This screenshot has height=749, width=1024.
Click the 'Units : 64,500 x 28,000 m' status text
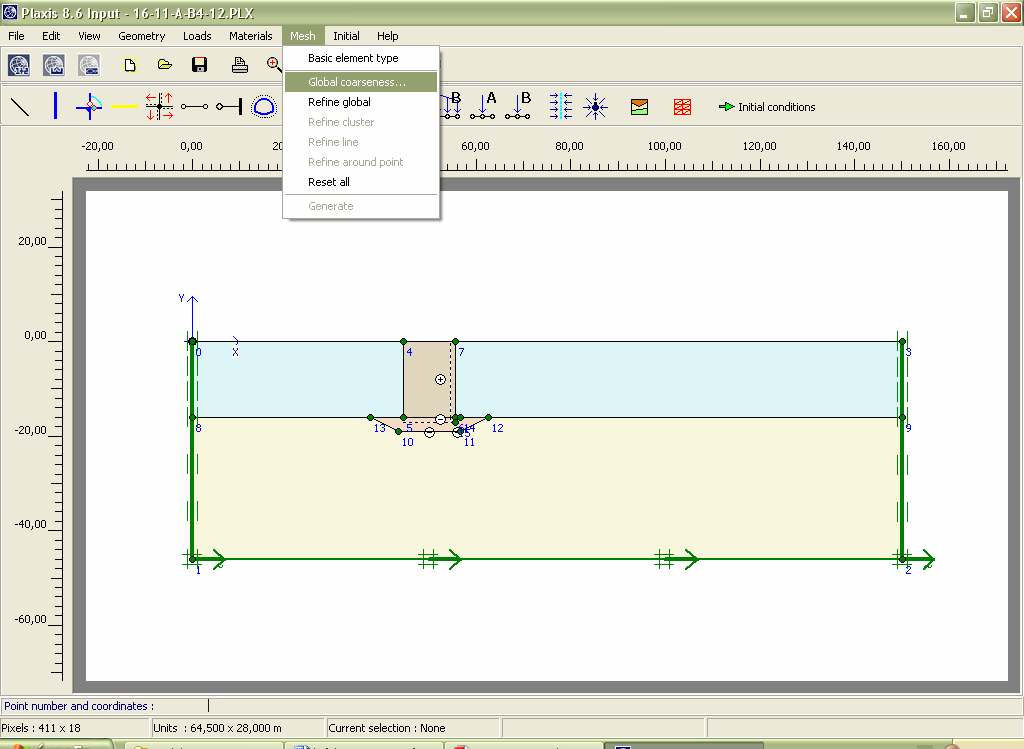[x=217, y=728]
